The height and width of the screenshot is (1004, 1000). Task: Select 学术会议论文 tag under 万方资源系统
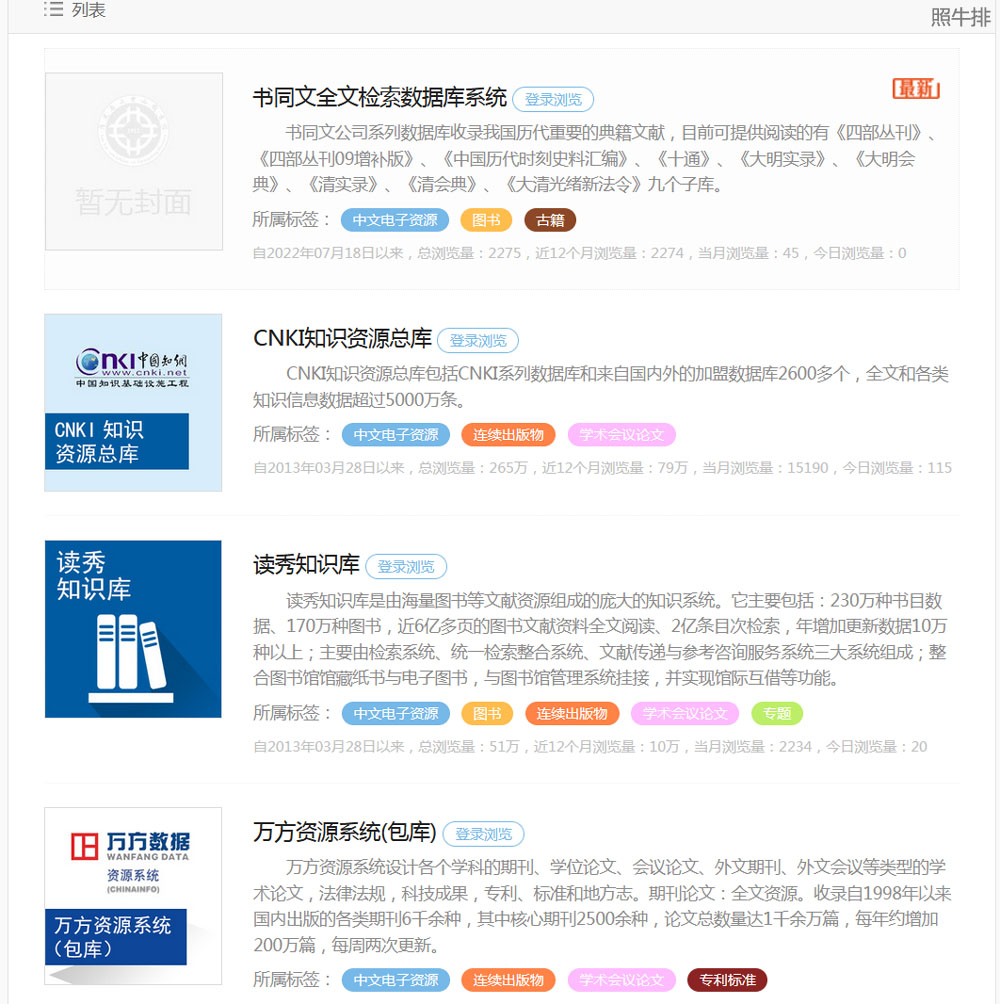pyautogui.click(x=621, y=980)
